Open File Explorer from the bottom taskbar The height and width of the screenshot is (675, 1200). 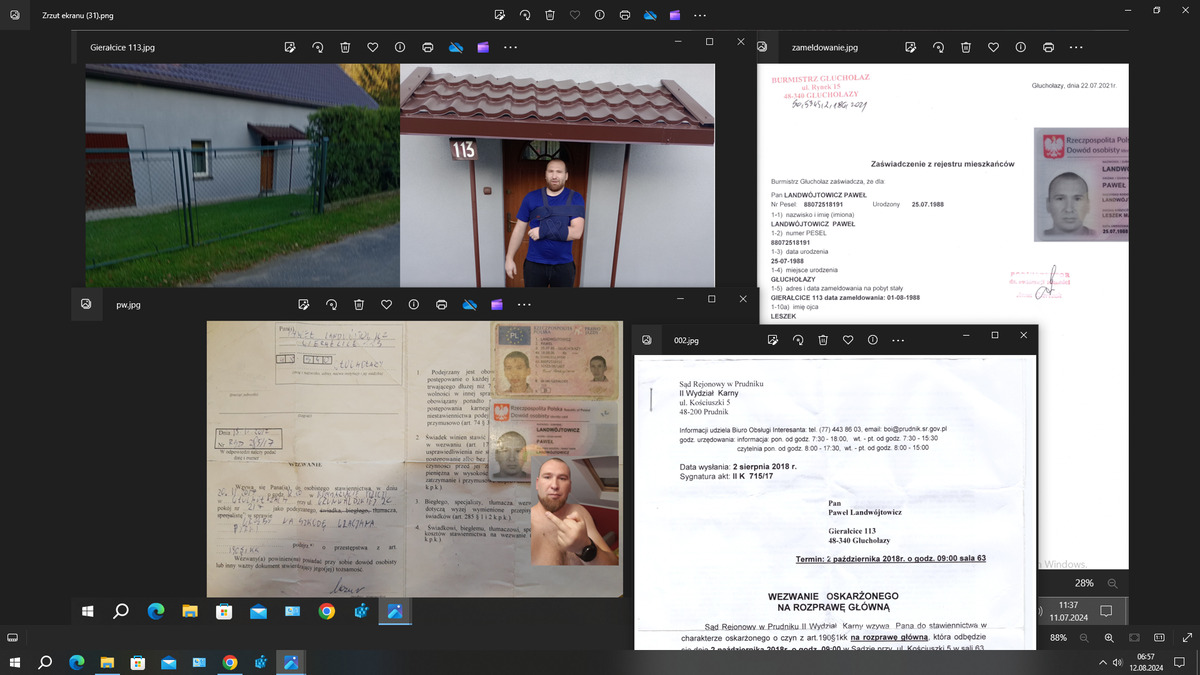click(x=107, y=662)
